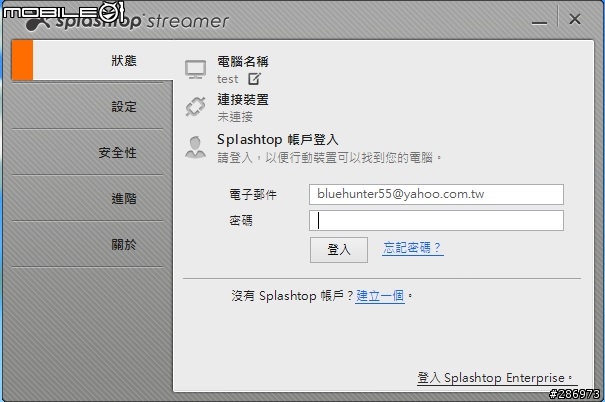Select the 狀態 tab
The image size is (605, 402).
[92, 60]
